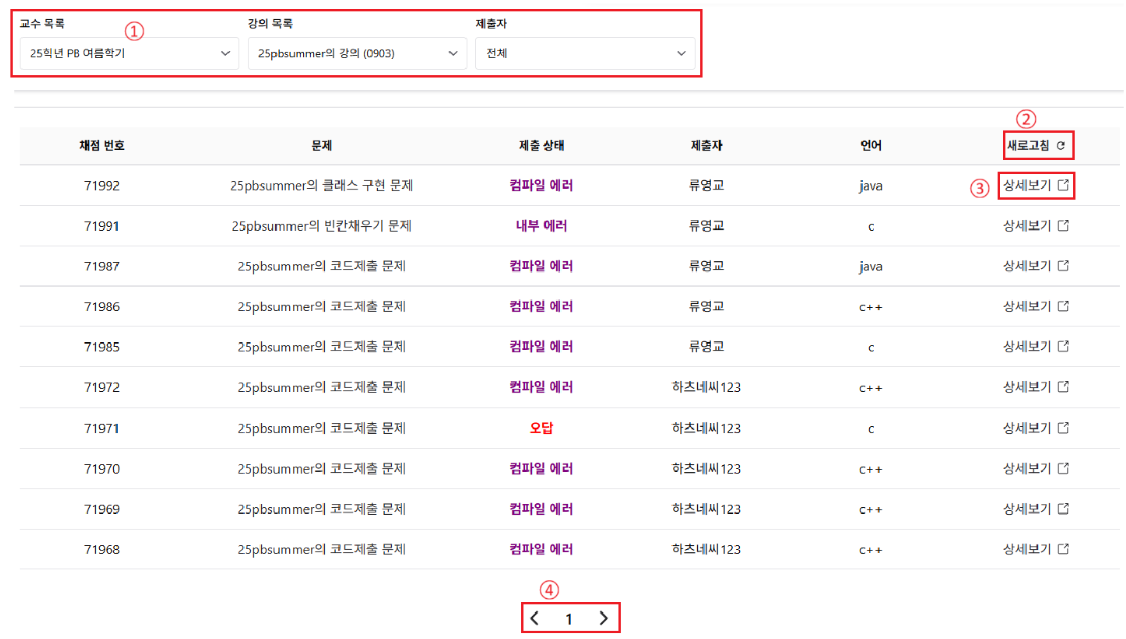The height and width of the screenshot is (639, 1126).
Task: Go to the next page arrow
Action: (x=603, y=618)
